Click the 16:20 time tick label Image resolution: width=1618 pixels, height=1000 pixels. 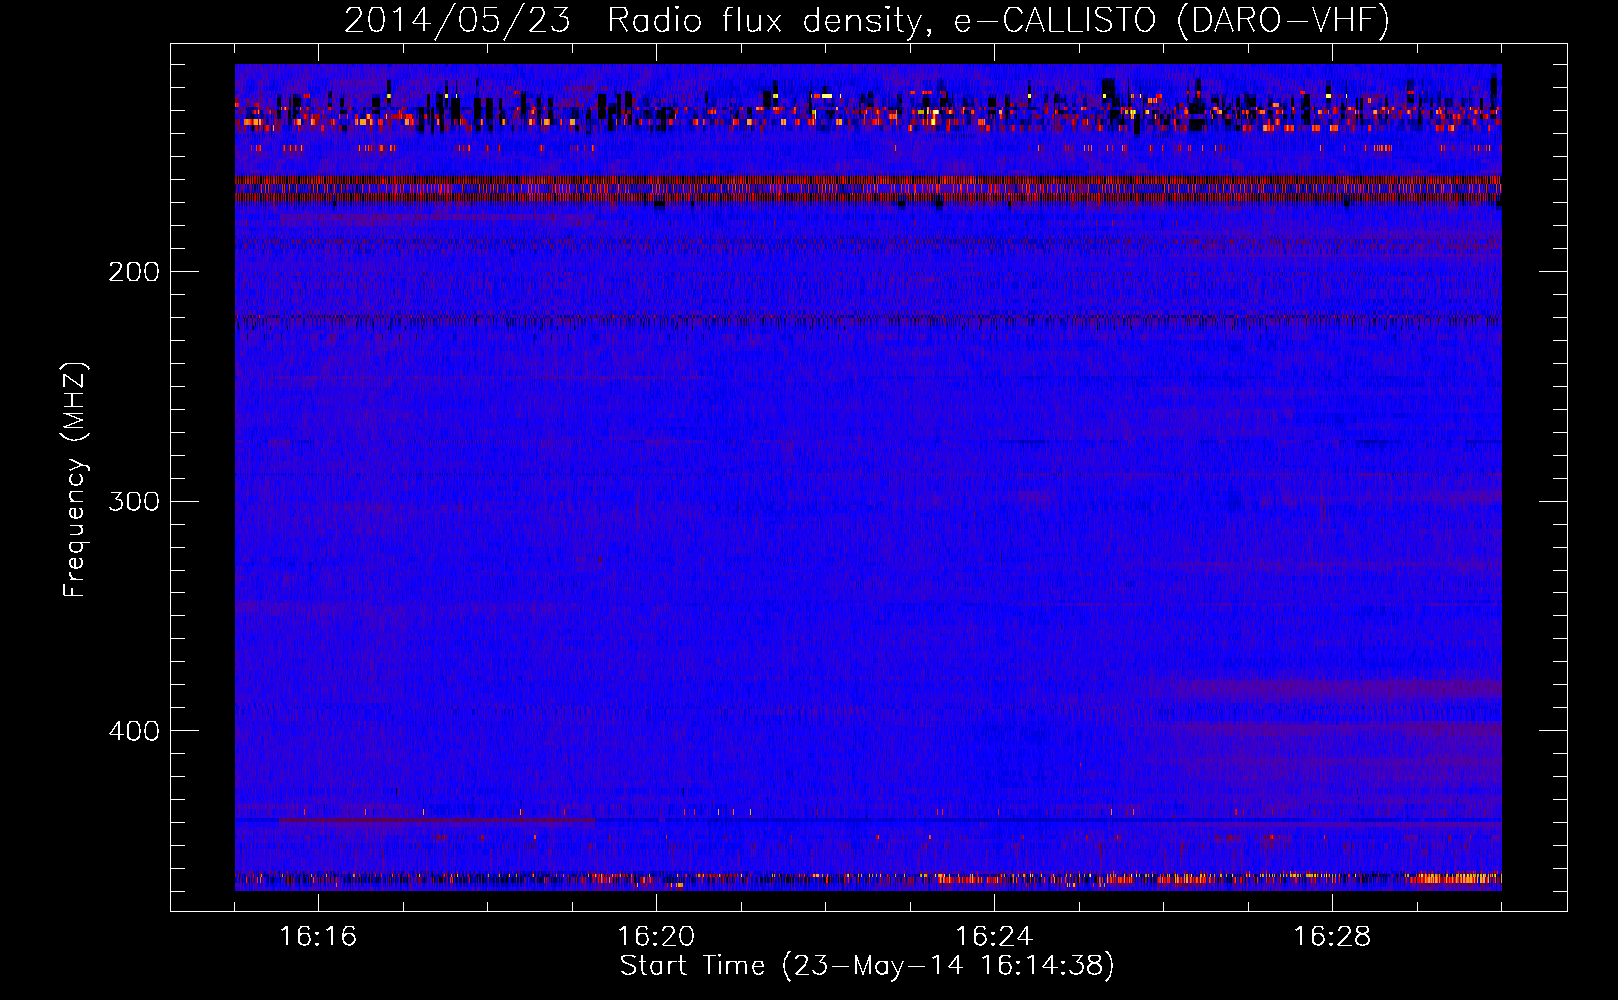click(656, 937)
